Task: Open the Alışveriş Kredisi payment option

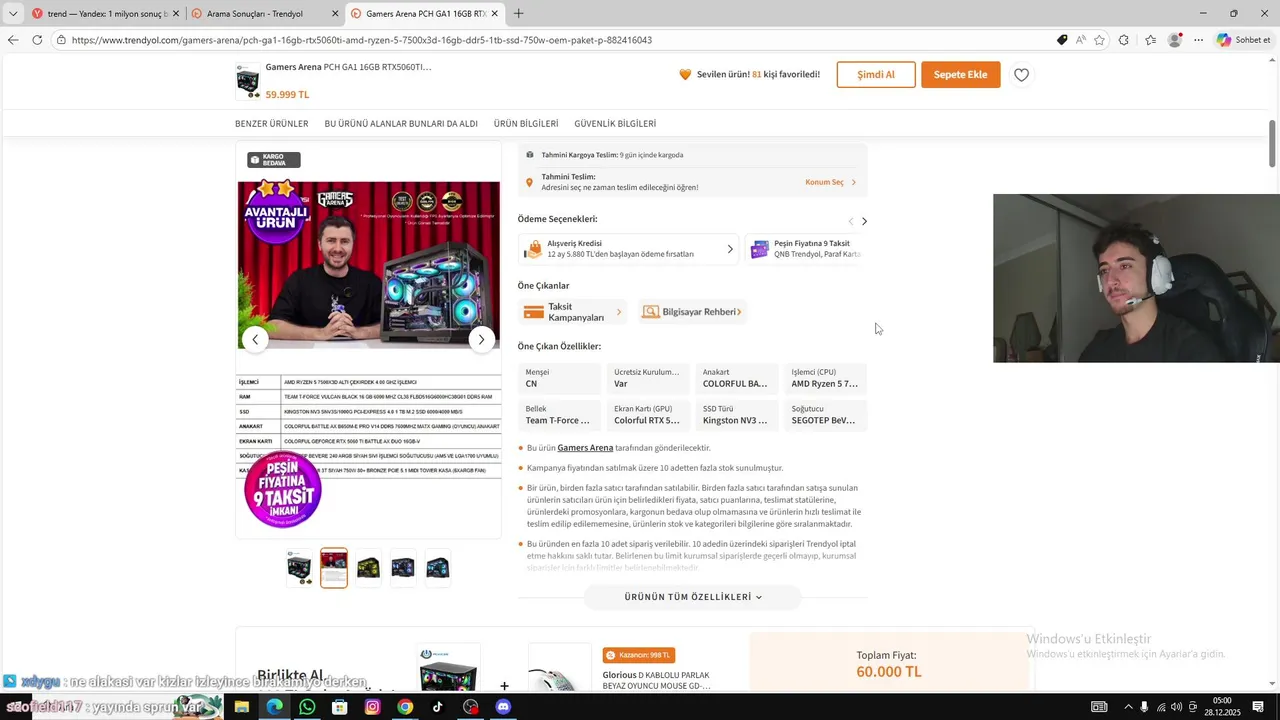Action: [628, 249]
